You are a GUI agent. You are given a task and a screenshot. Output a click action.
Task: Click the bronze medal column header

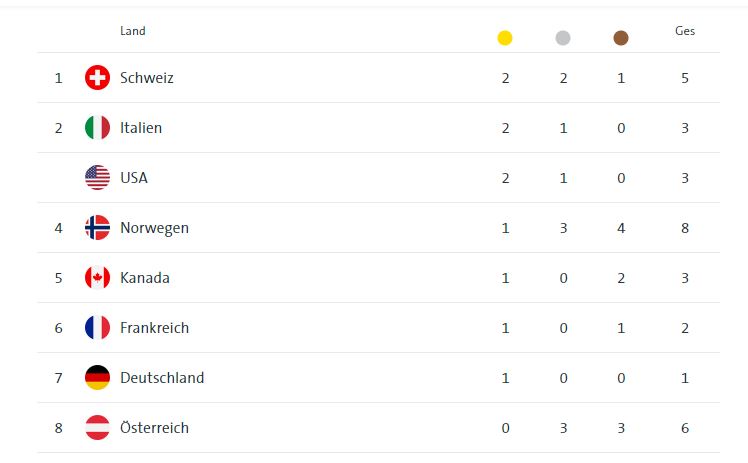tap(621, 38)
